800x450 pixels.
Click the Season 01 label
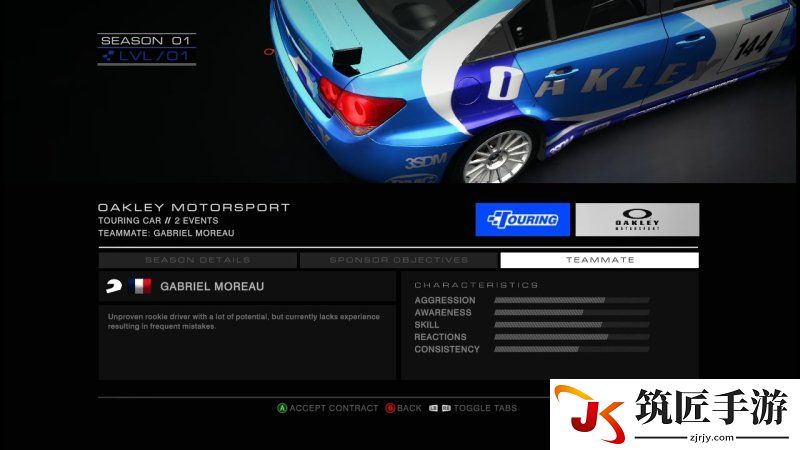[x=146, y=40]
